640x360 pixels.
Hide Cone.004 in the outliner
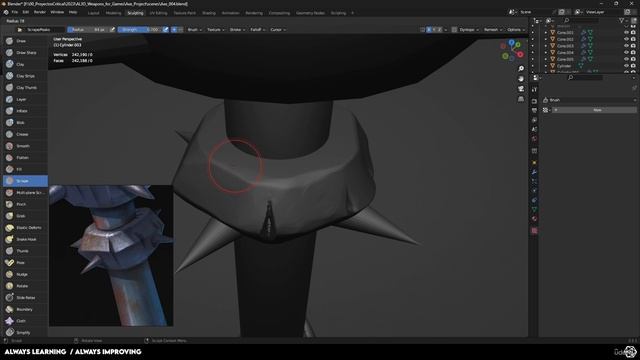[x=627, y=52]
